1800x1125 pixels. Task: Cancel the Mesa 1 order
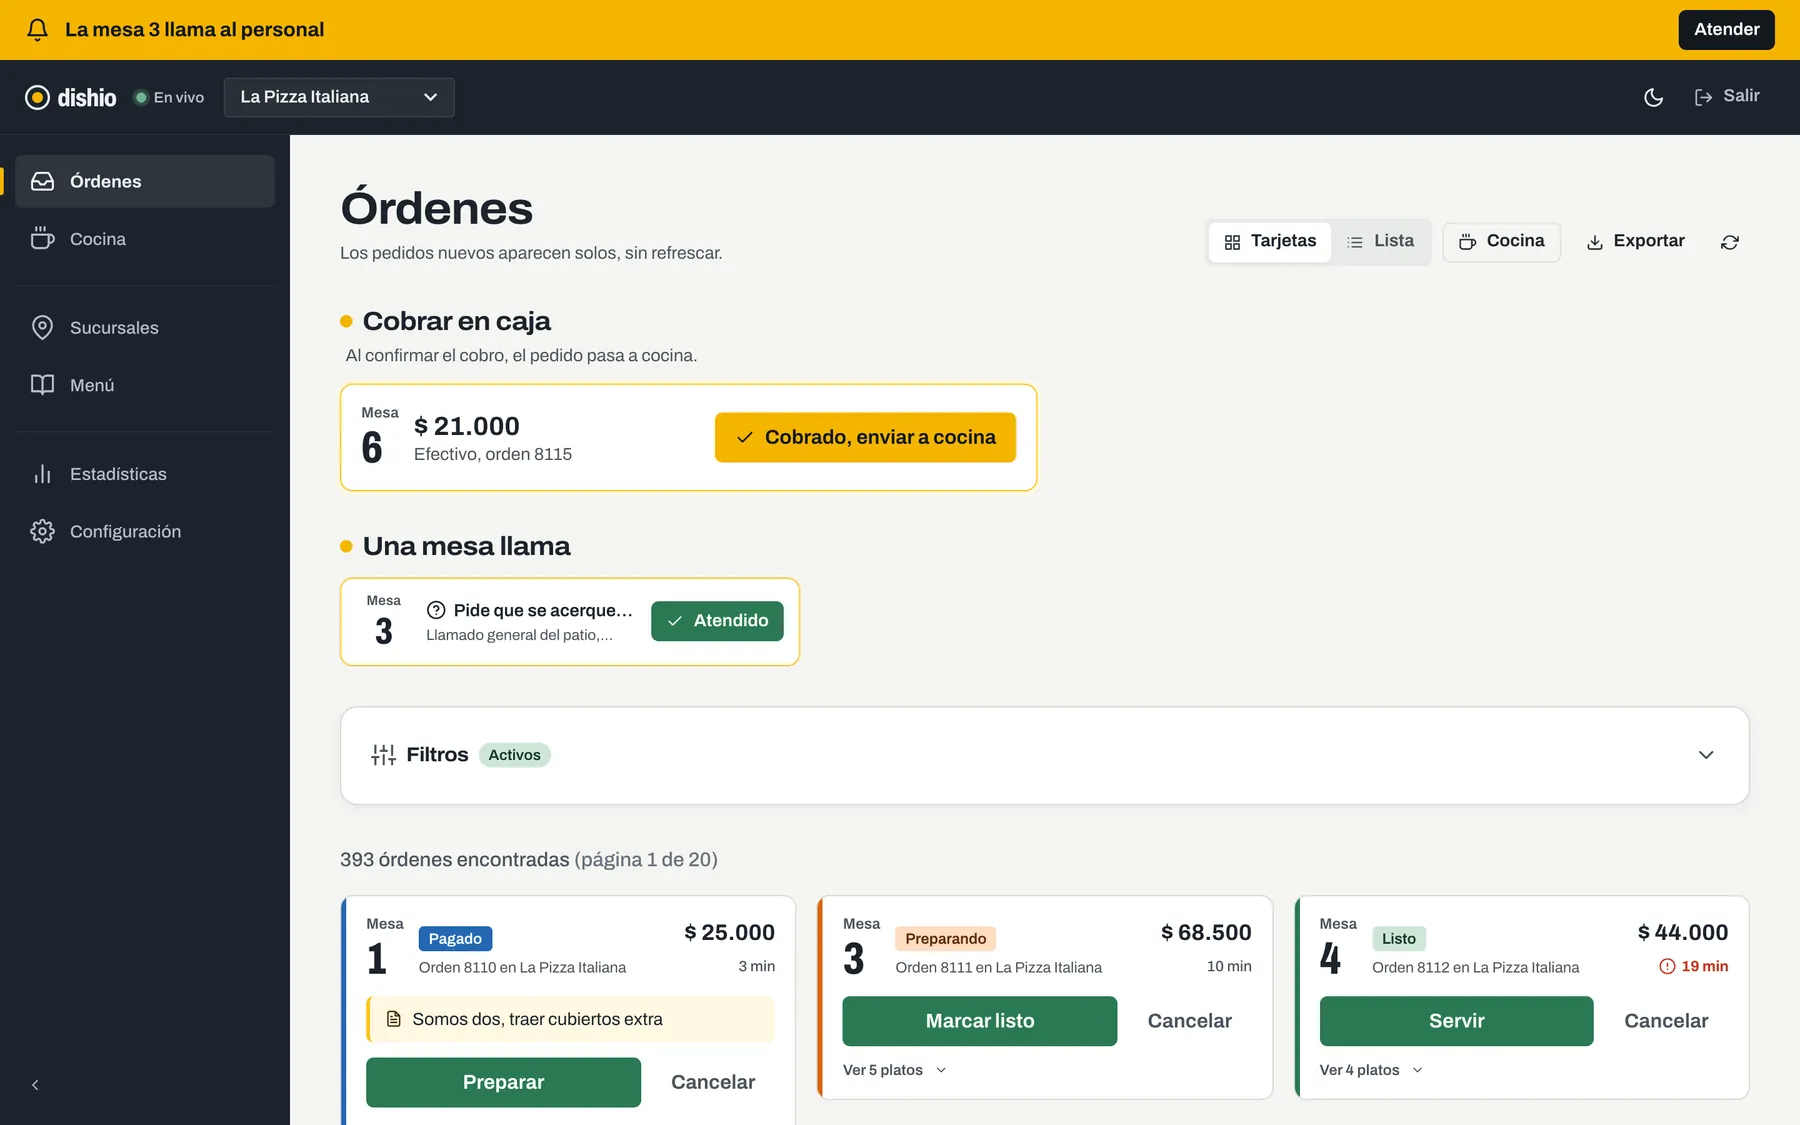[x=713, y=1082]
